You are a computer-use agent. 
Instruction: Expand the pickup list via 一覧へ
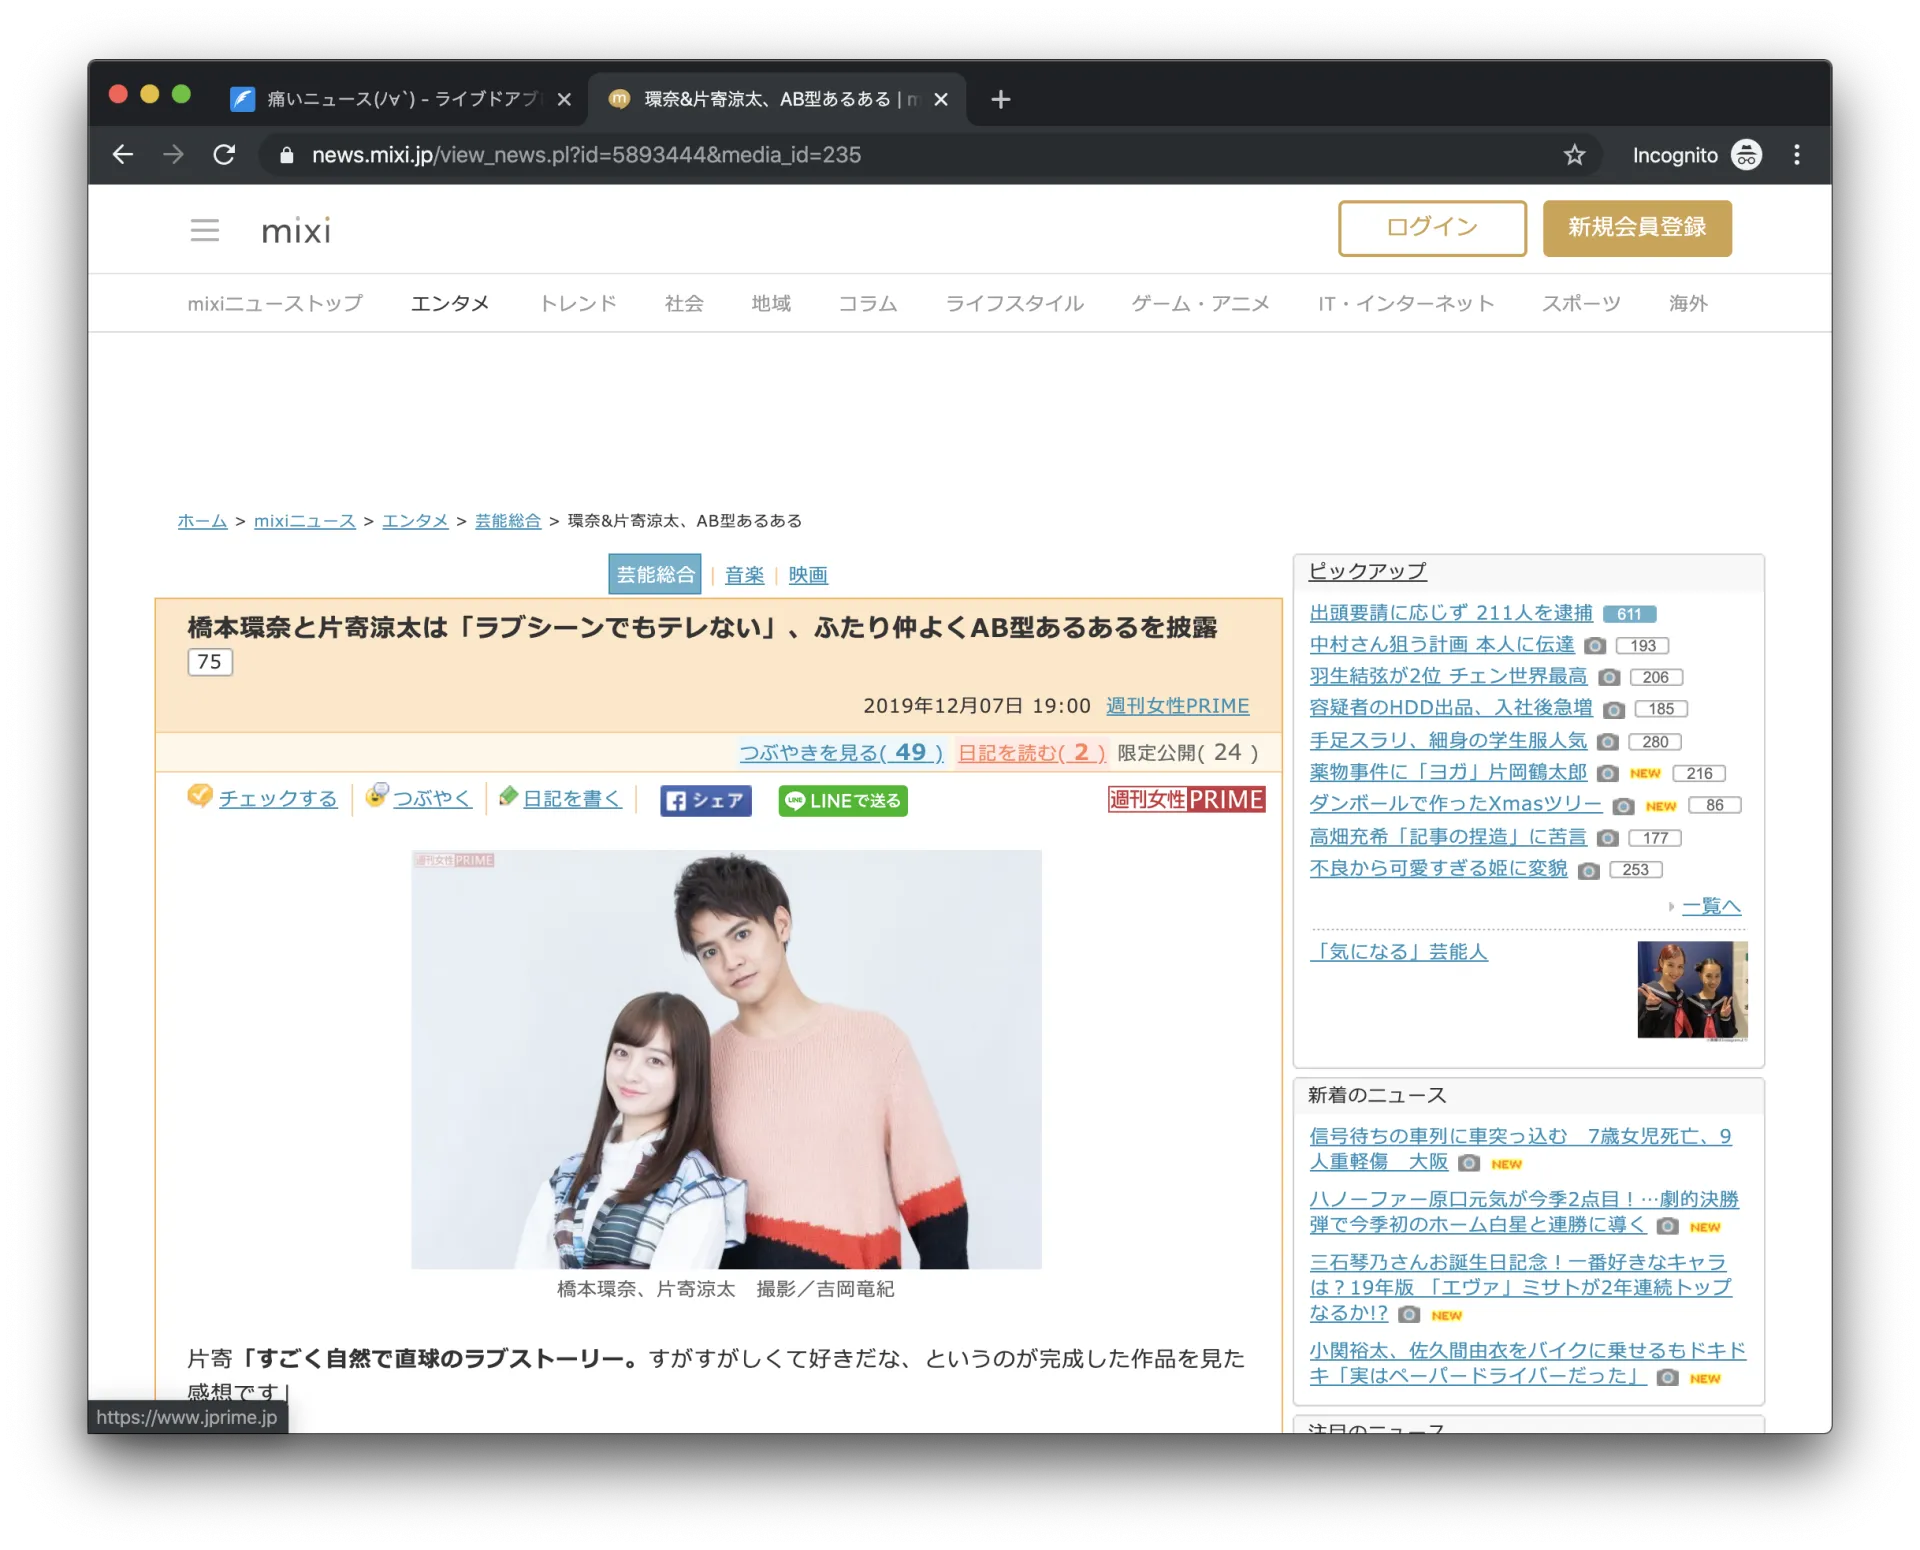pos(1711,906)
